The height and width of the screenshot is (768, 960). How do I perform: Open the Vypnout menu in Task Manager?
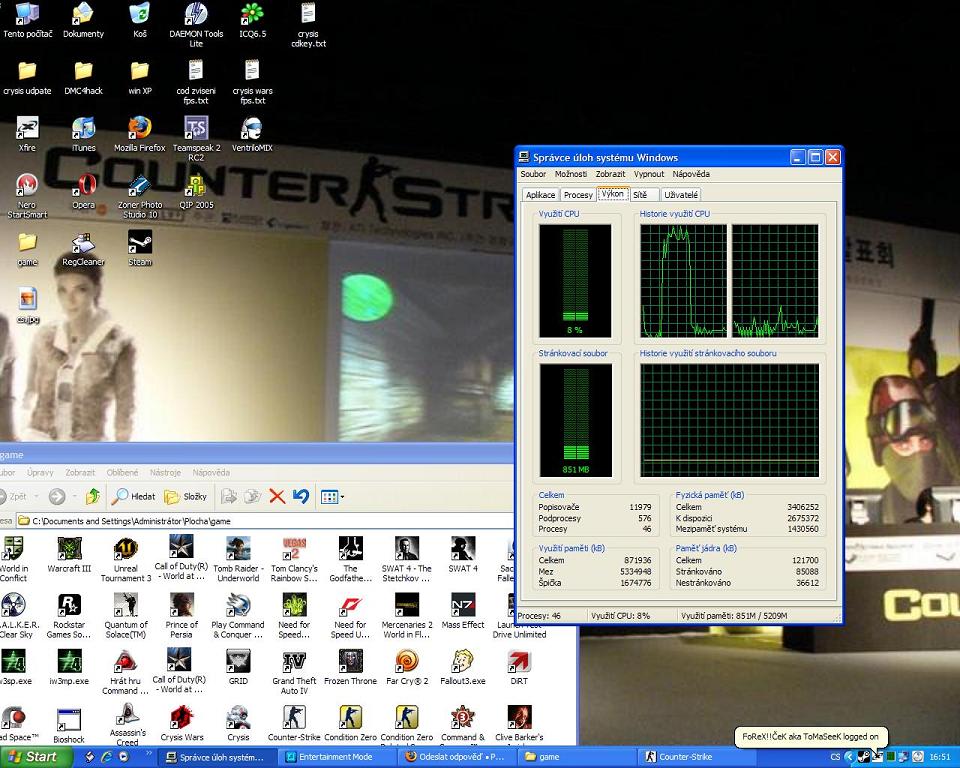click(649, 174)
